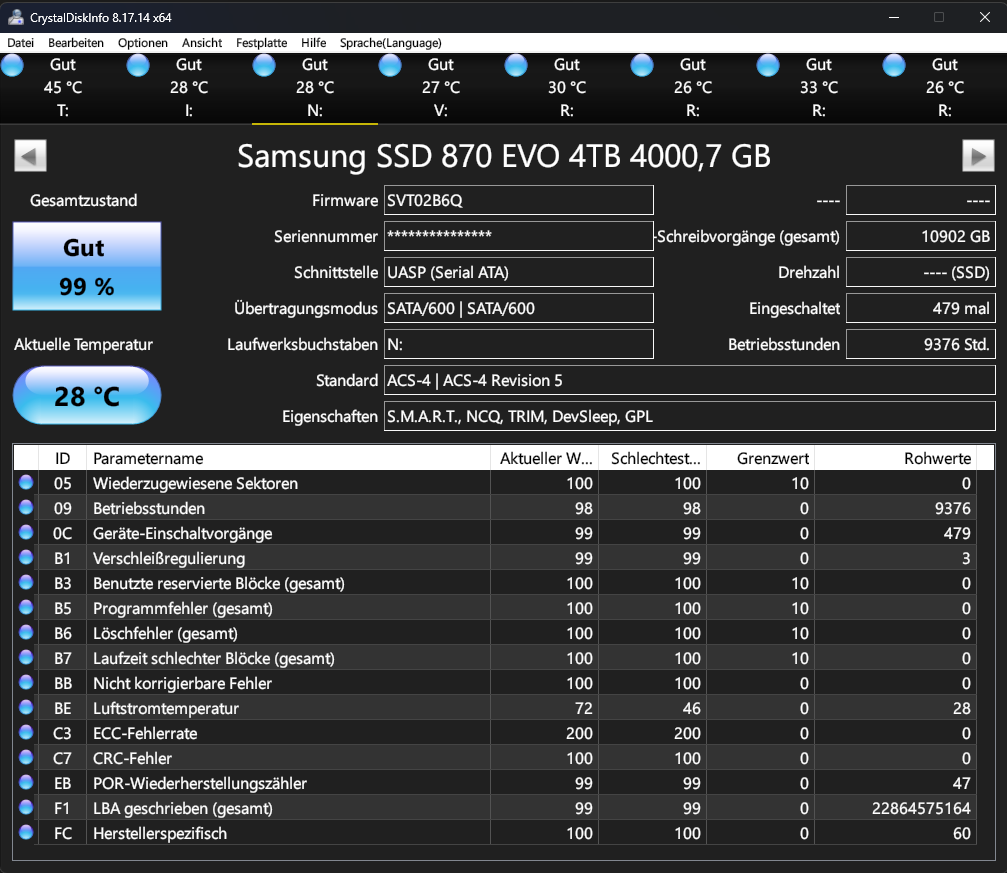Click the CrystalDiskInfo title bar app icon

point(15,17)
